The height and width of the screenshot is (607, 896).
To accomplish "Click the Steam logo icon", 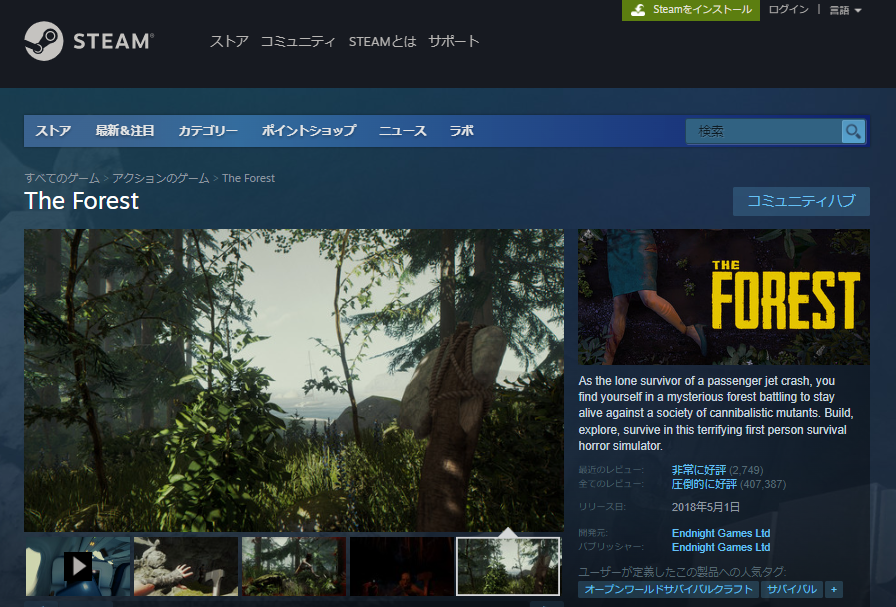I will [x=44, y=42].
